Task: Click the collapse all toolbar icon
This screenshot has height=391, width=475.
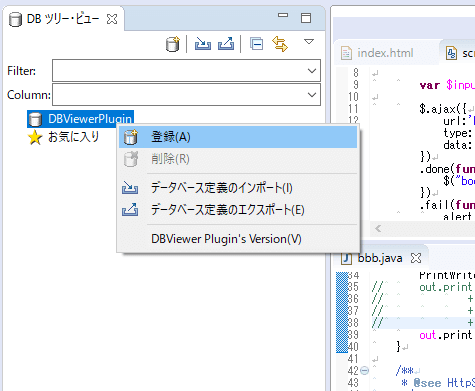Action: coord(256,44)
